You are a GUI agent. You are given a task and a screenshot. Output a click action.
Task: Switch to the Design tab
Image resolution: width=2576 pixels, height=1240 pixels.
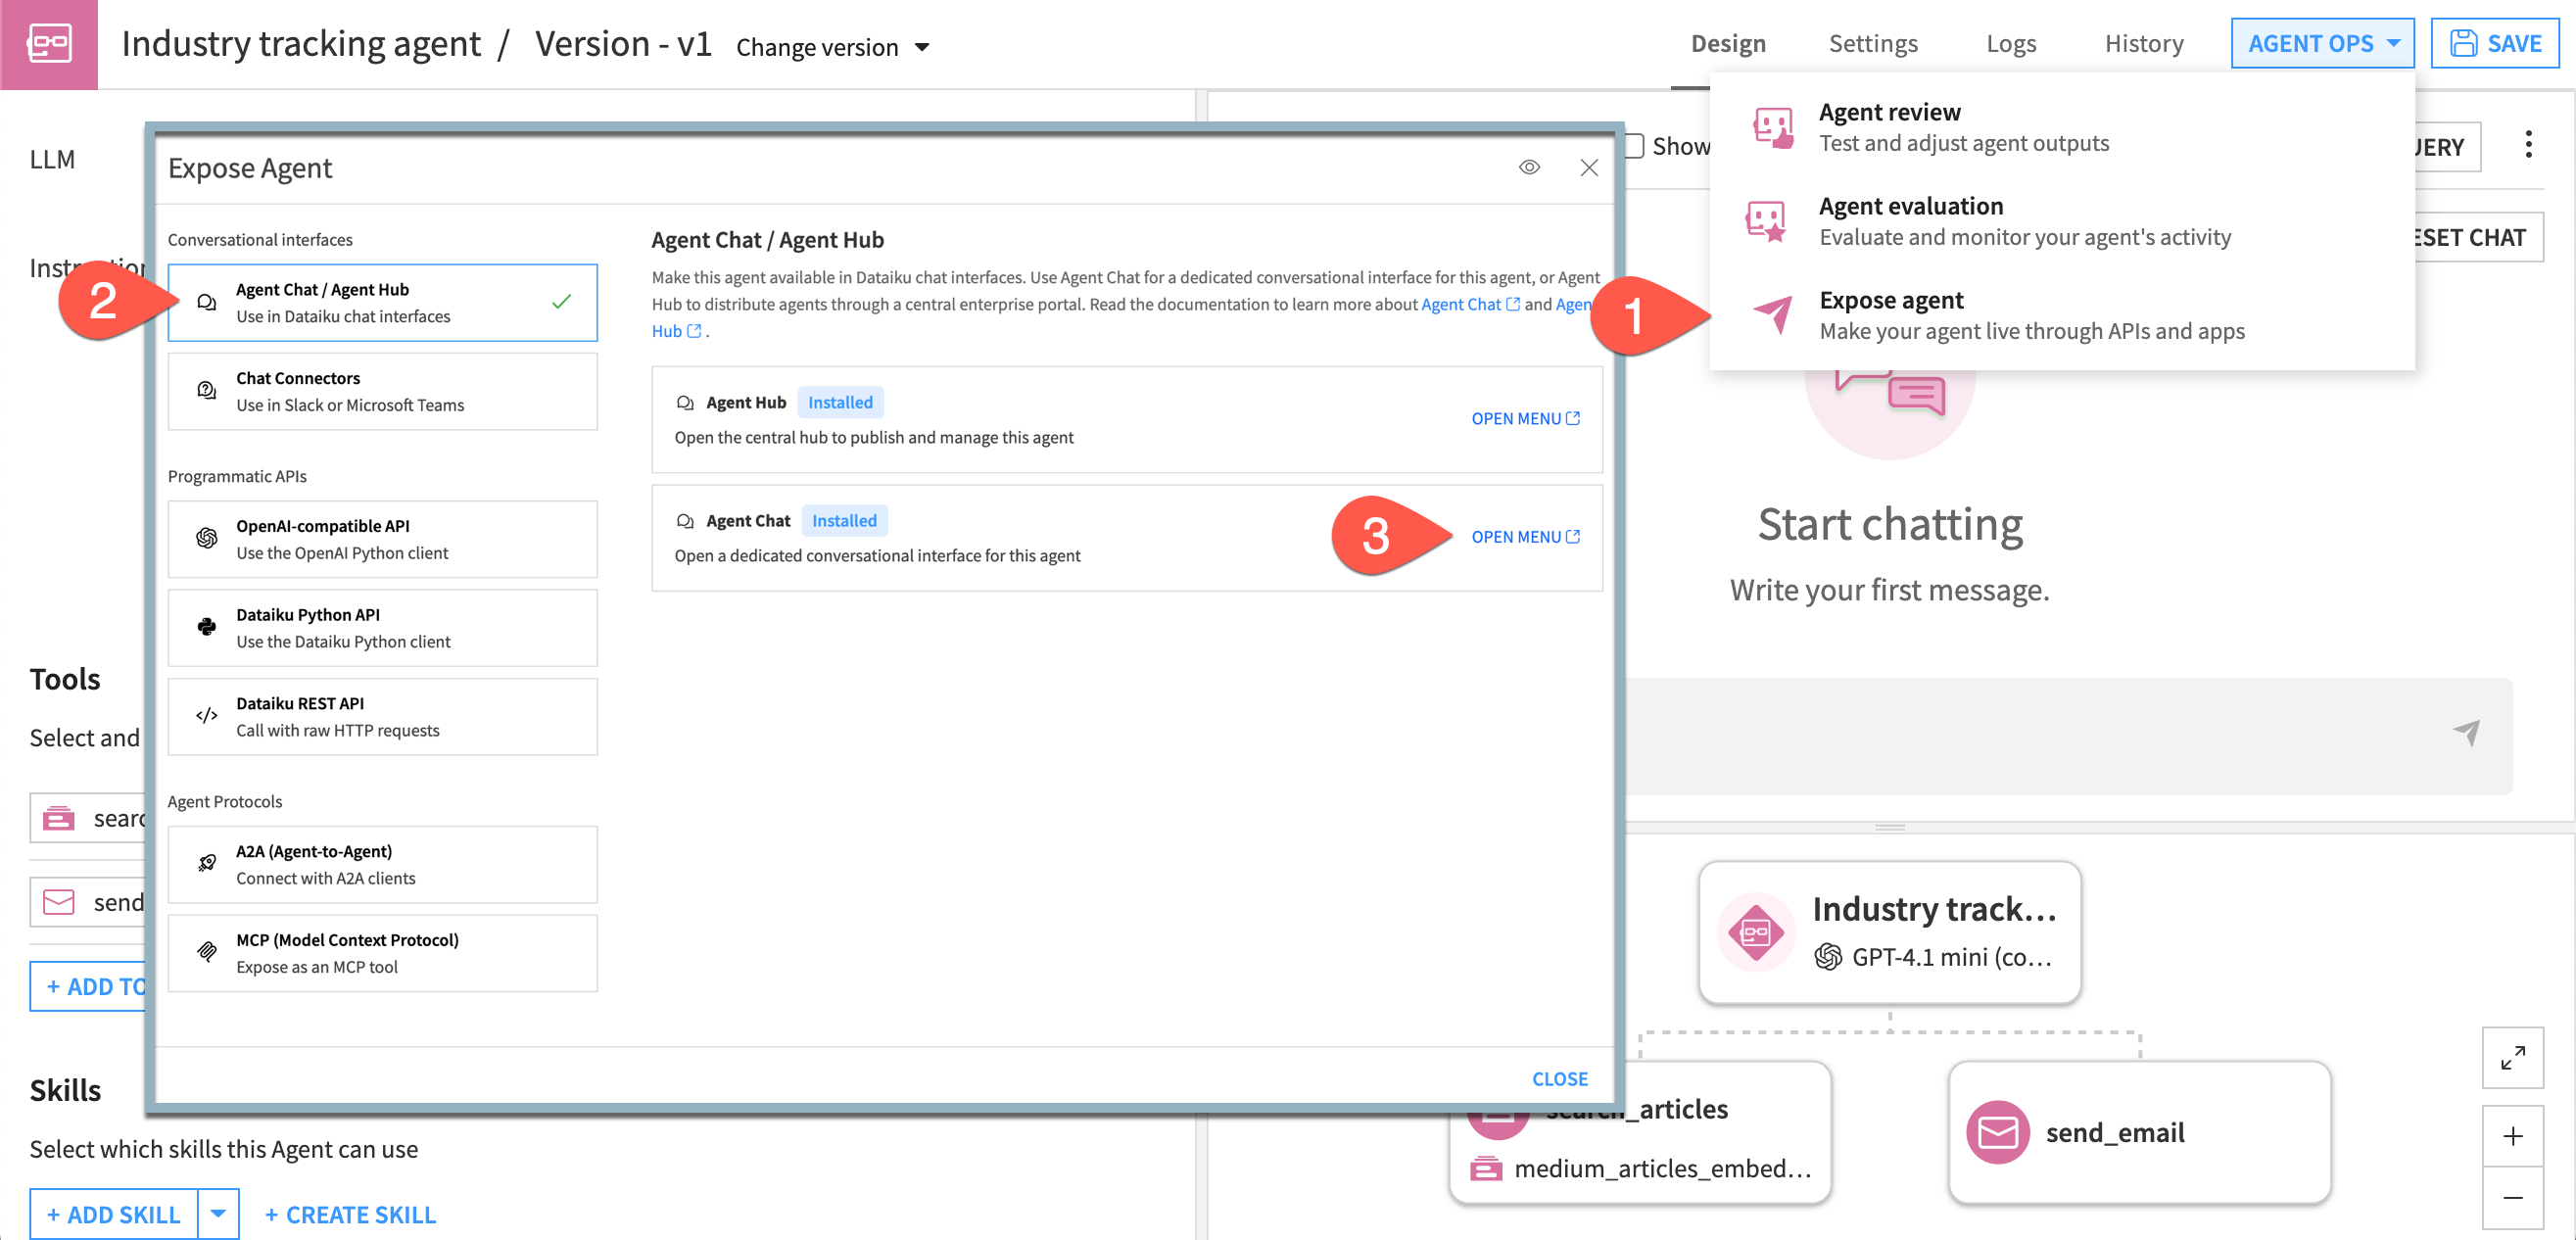point(1727,44)
